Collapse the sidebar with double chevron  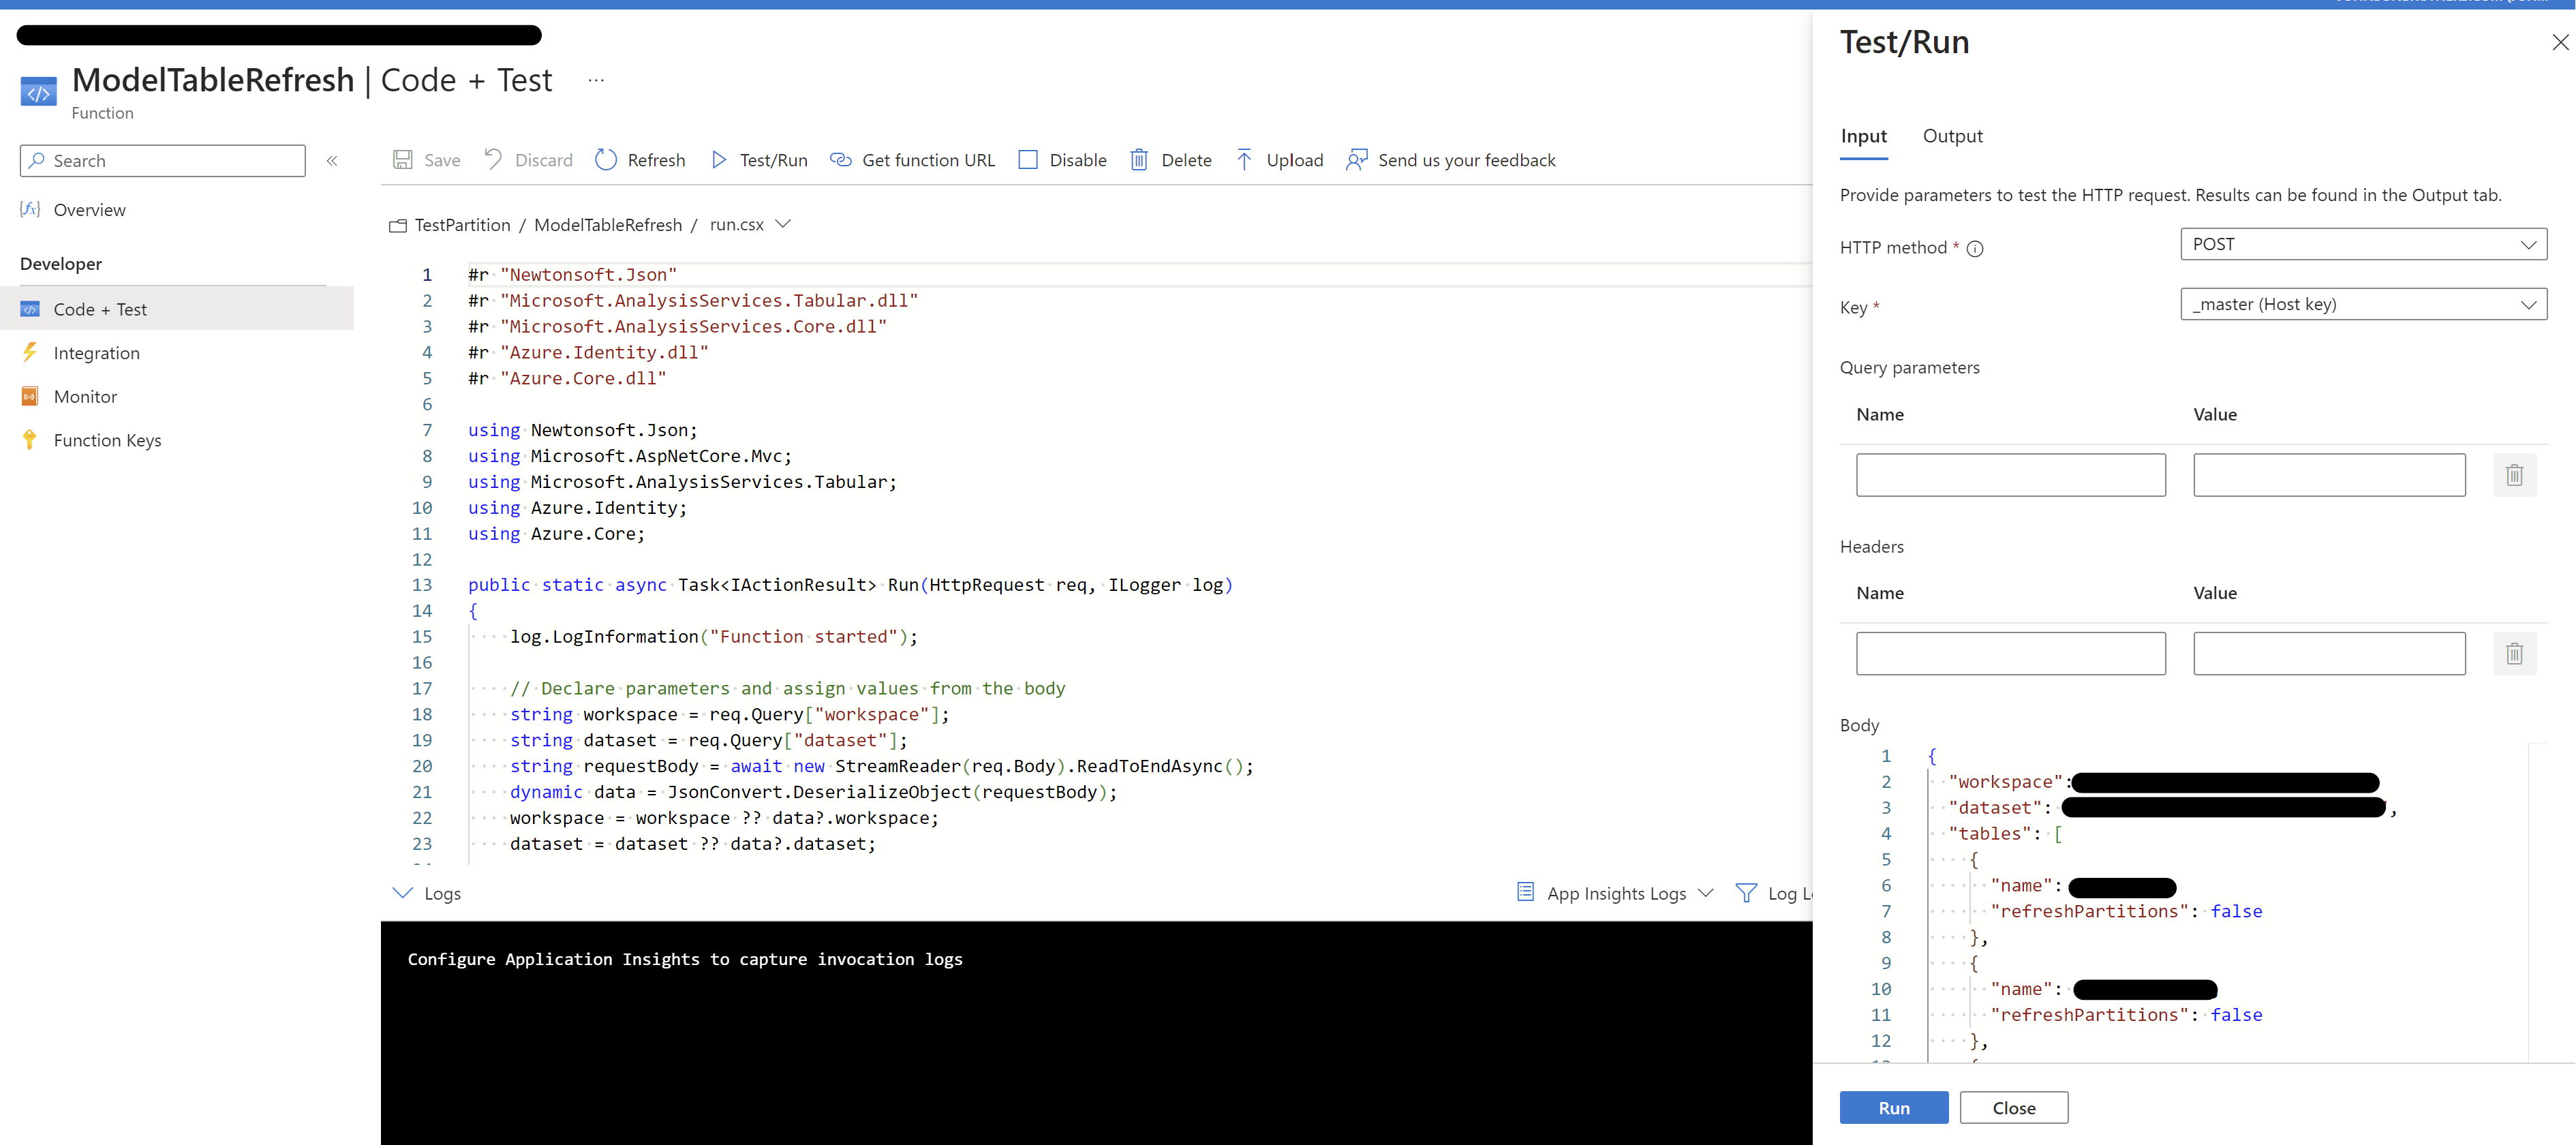[332, 161]
